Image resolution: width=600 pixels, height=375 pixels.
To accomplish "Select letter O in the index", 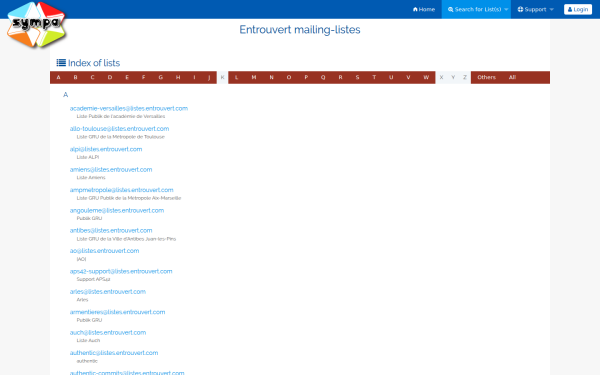I will pyautogui.click(x=289, y=77).
